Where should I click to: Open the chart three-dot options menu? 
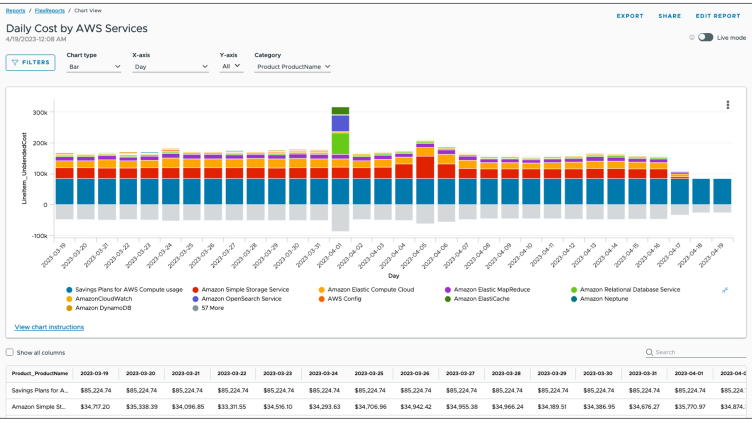click(x=727, y=105)
